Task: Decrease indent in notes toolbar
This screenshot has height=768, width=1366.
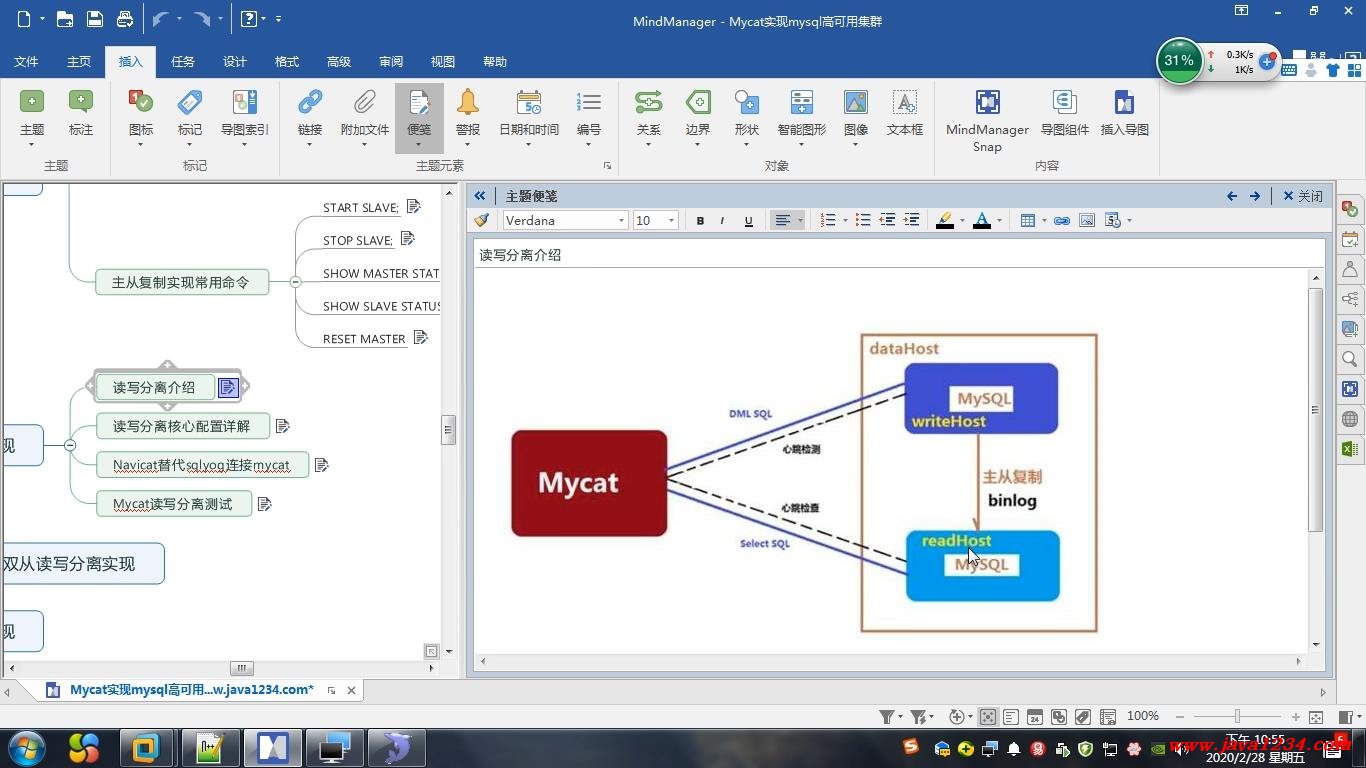Action: point(887,220)
